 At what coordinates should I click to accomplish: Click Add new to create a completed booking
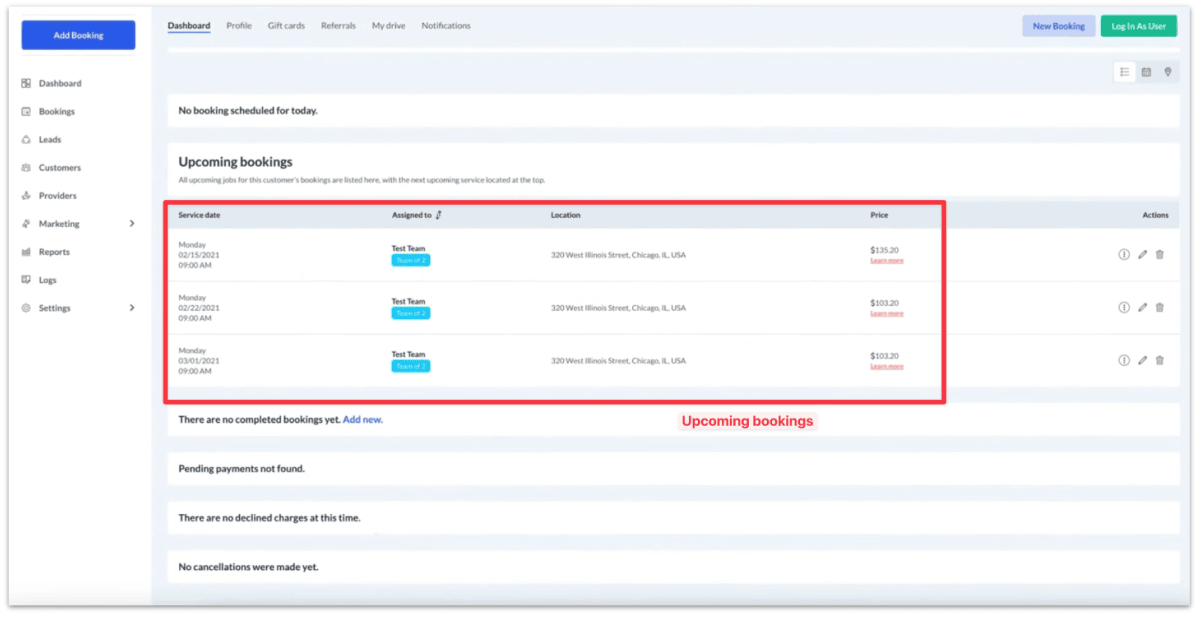[x=362, y=419]
